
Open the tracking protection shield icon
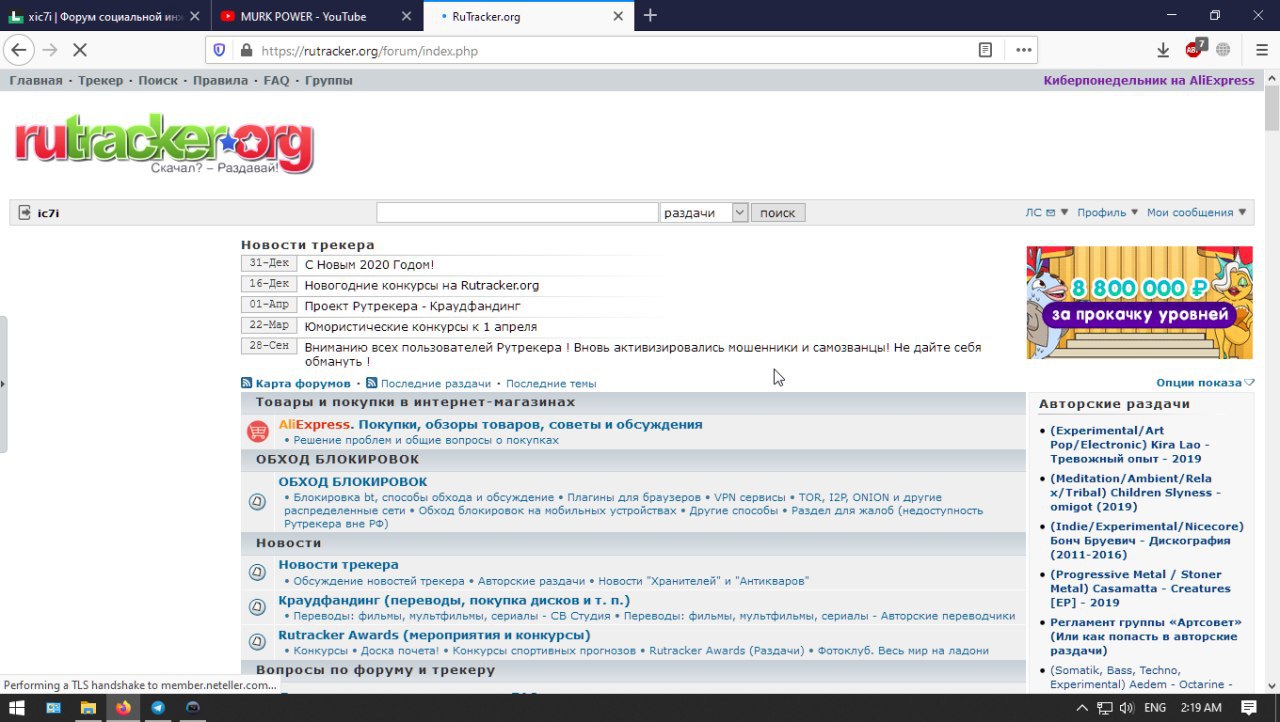pos(220,50)
